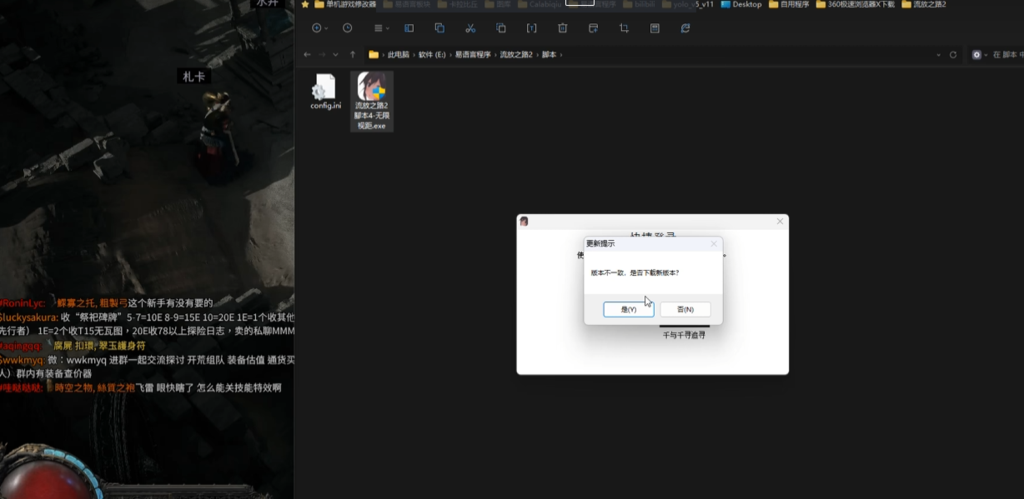Close the 更新提示 update prompt dialog
The height and width of the screenshot is (499, 1024).
(713, 244)
